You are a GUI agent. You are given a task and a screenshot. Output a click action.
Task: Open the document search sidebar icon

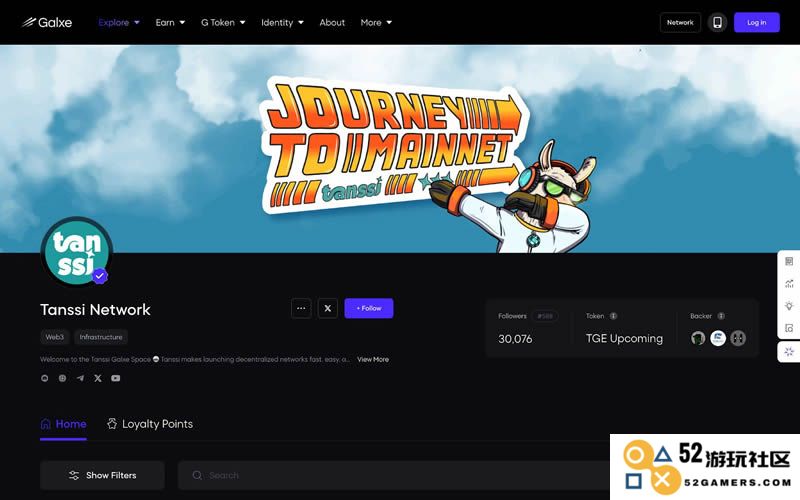coord(789,328)
